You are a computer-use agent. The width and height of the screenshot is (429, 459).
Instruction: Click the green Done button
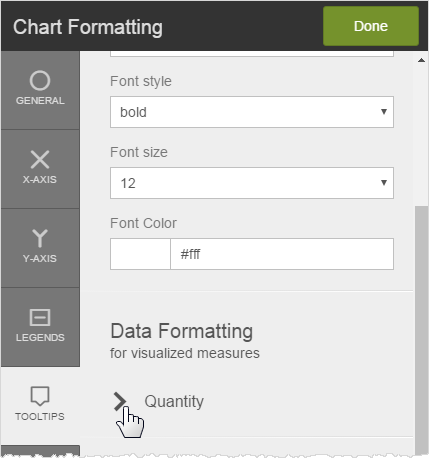(x=371, y=26)
